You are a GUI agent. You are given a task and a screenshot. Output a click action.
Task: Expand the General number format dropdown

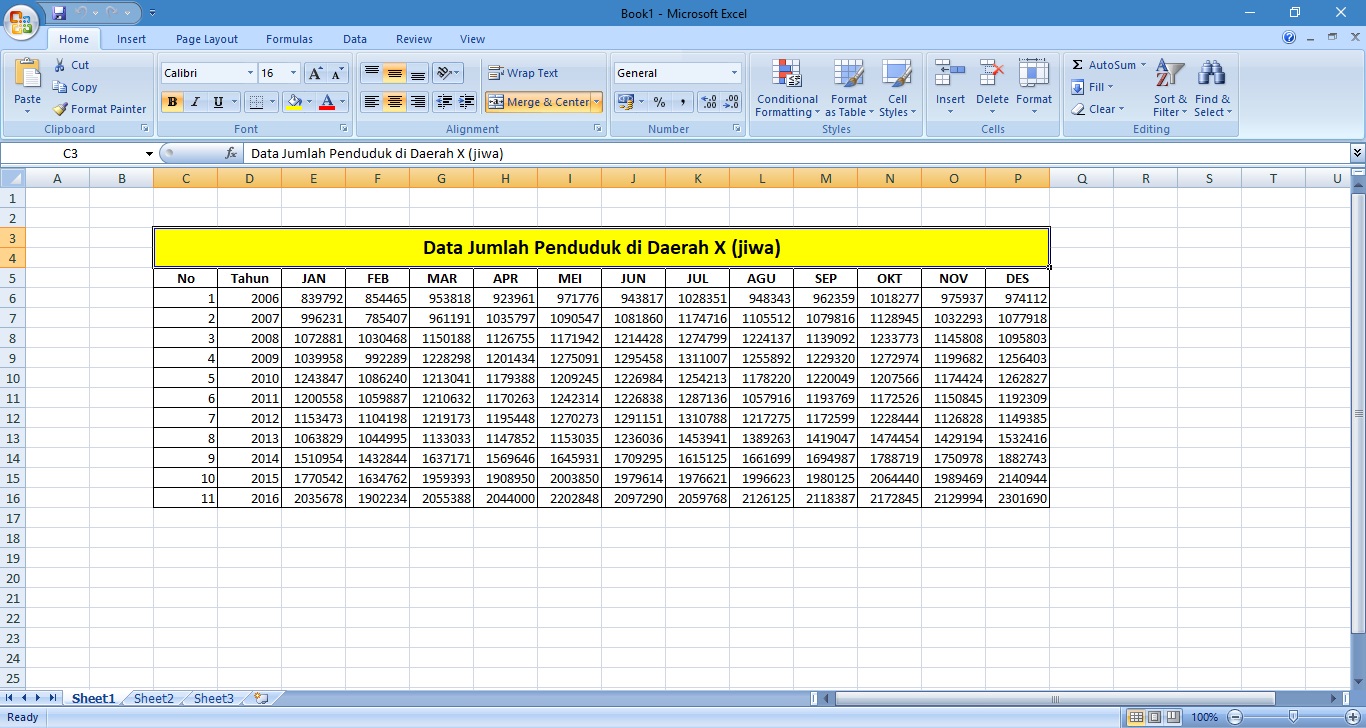(x=733, y=73)
